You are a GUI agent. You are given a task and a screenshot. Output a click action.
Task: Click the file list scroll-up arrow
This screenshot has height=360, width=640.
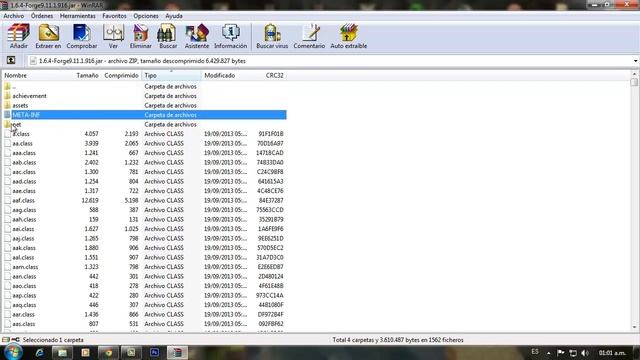[634, 74]
